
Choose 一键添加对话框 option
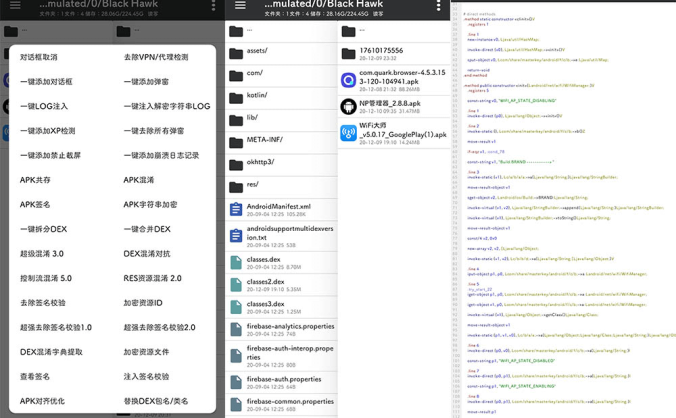click(46, 81)
